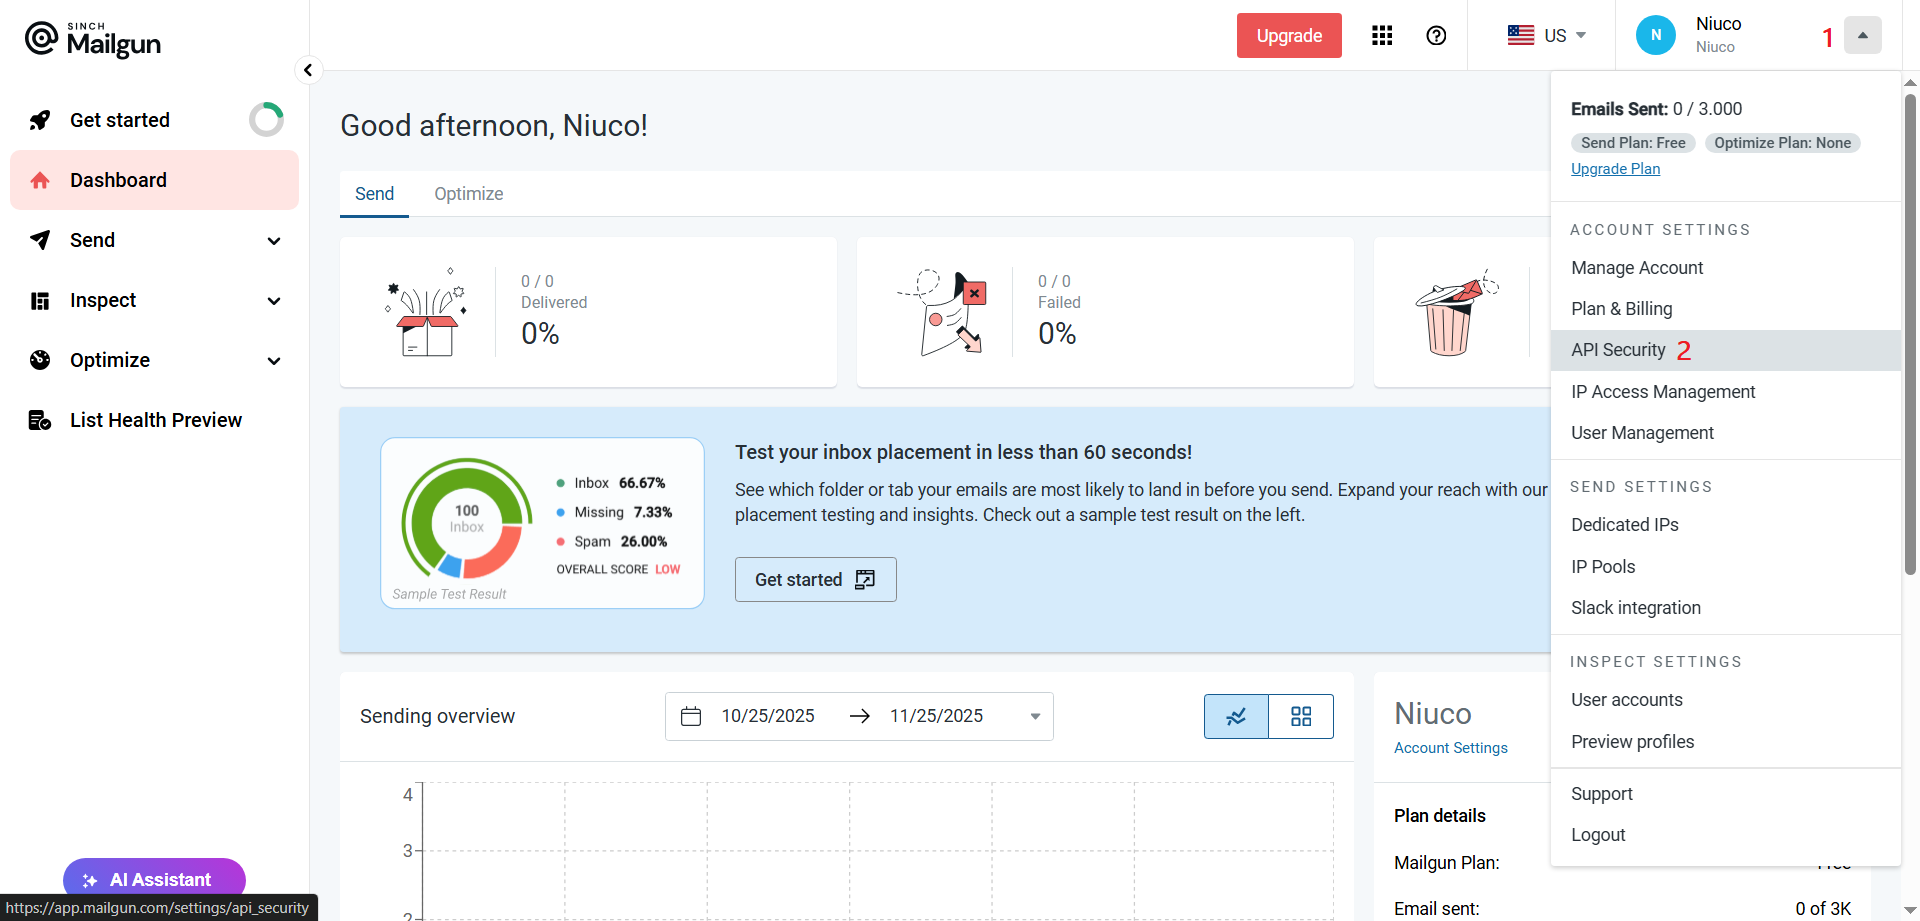Select API Security in account settings
Screen dimensions: 1920x921
[x=1726, y=350]
